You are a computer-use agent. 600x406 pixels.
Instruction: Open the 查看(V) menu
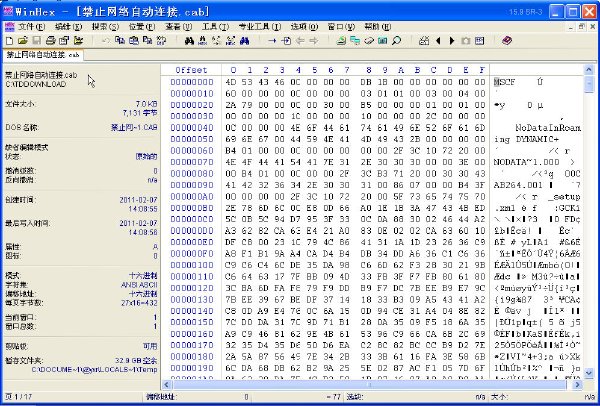pyautogui.click(x=179, y=27)
